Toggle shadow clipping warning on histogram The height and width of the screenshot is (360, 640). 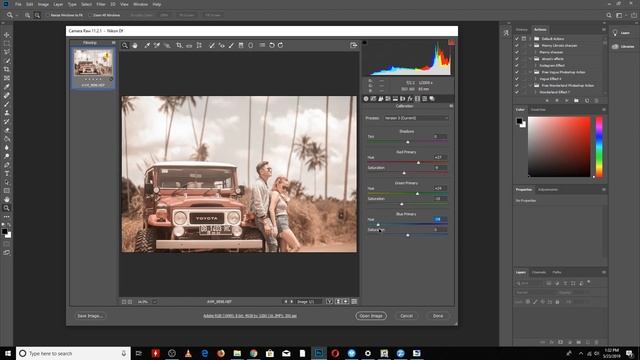pyautogui.click(x=364, y=42)
